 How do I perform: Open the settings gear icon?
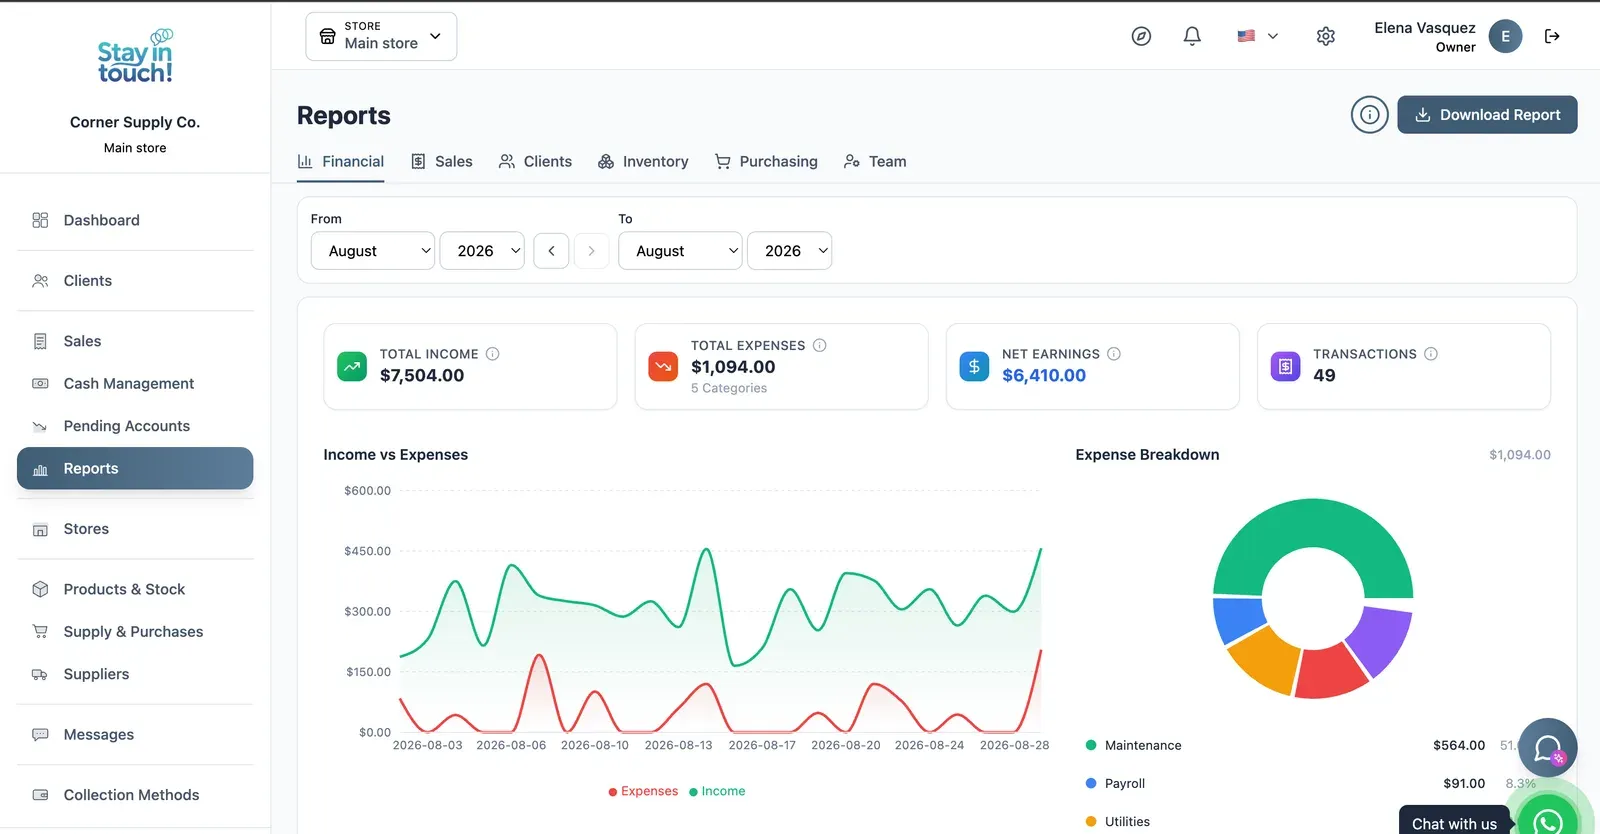(x=1326, y=36)
